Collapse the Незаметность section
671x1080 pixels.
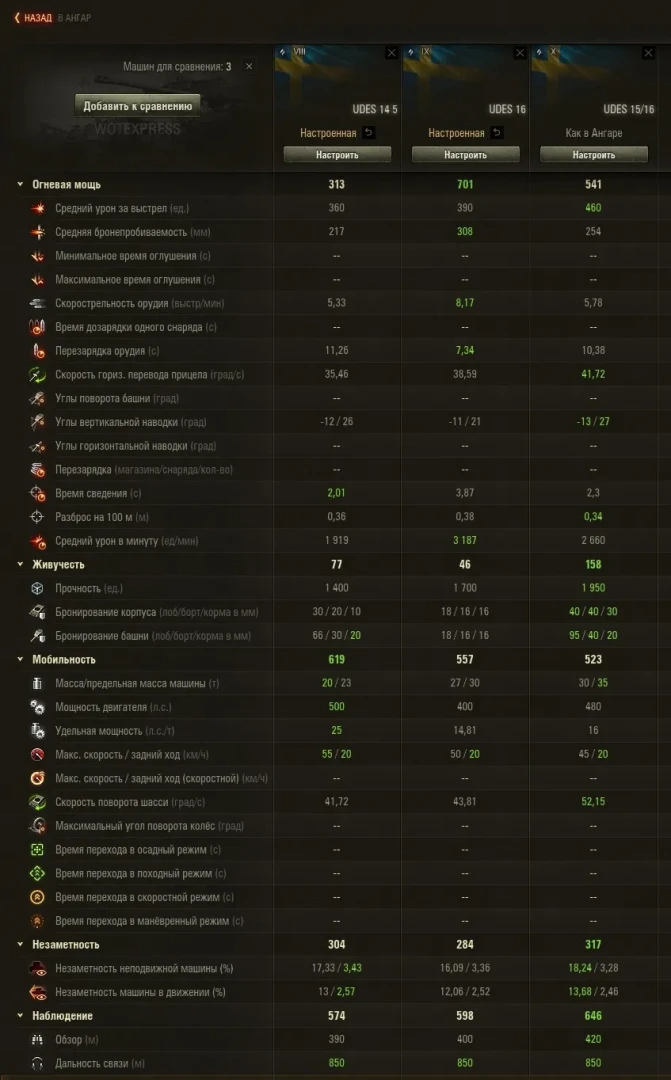20,945
